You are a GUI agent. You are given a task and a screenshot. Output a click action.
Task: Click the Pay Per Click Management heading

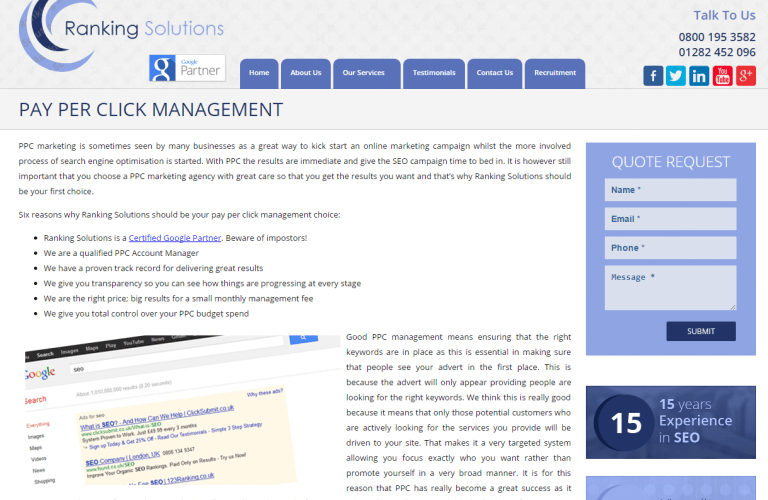pyautogui.click(x=151, y=110)
